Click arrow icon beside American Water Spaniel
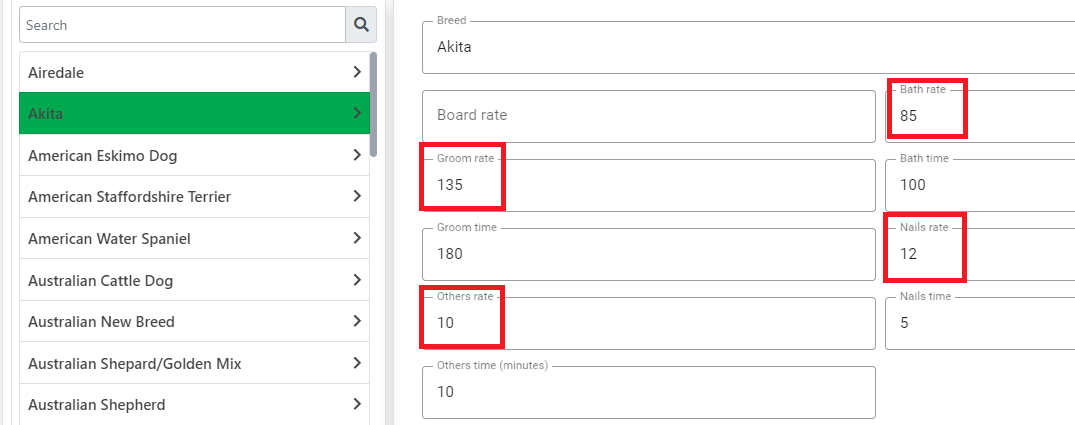 (x=357, y=238)
